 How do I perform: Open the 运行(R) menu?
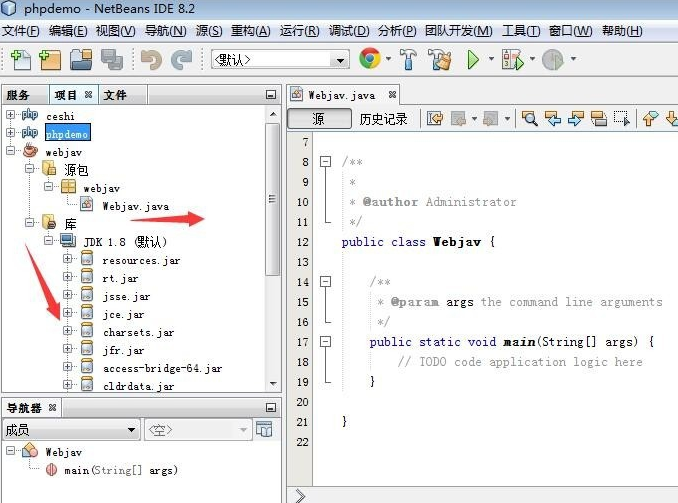299,31
